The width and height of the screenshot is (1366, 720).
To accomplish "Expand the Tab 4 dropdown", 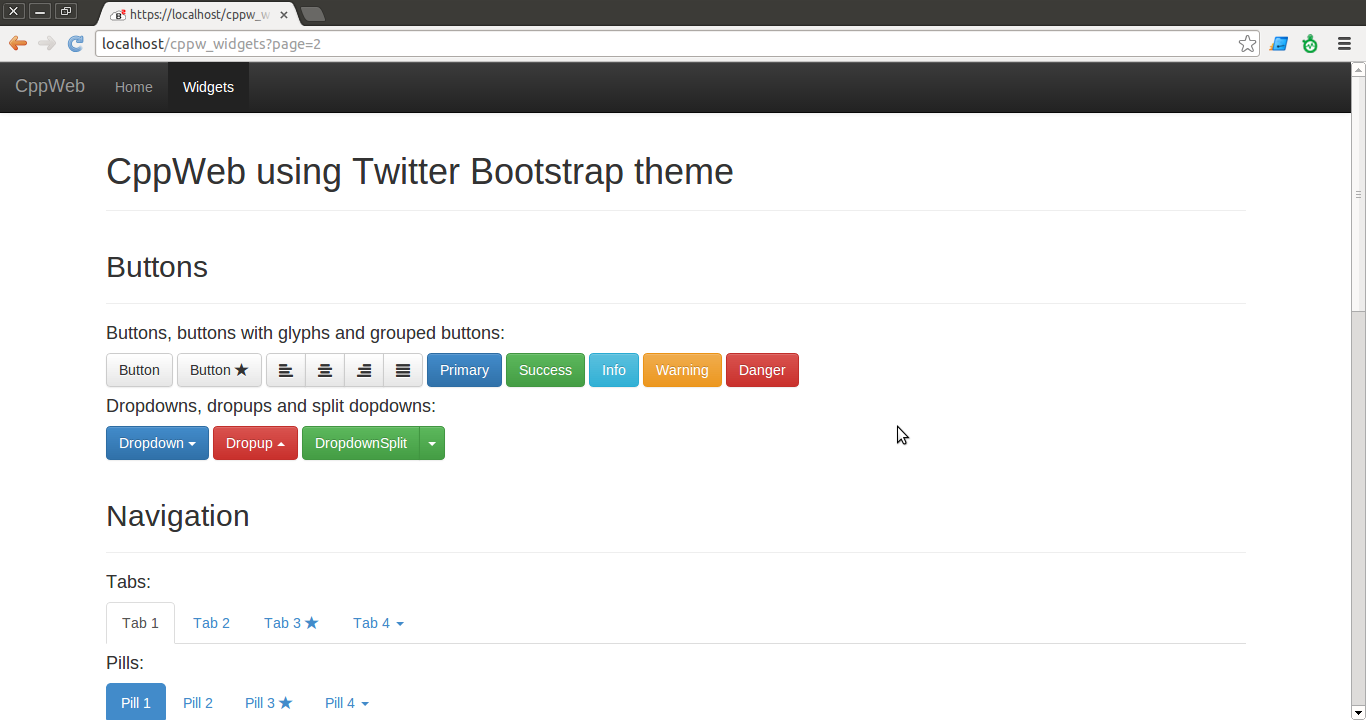I will [378, 623].
